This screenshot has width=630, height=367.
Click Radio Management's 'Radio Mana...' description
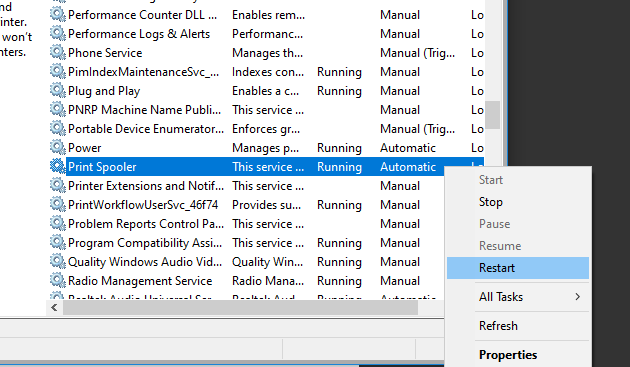pos(268,281)
